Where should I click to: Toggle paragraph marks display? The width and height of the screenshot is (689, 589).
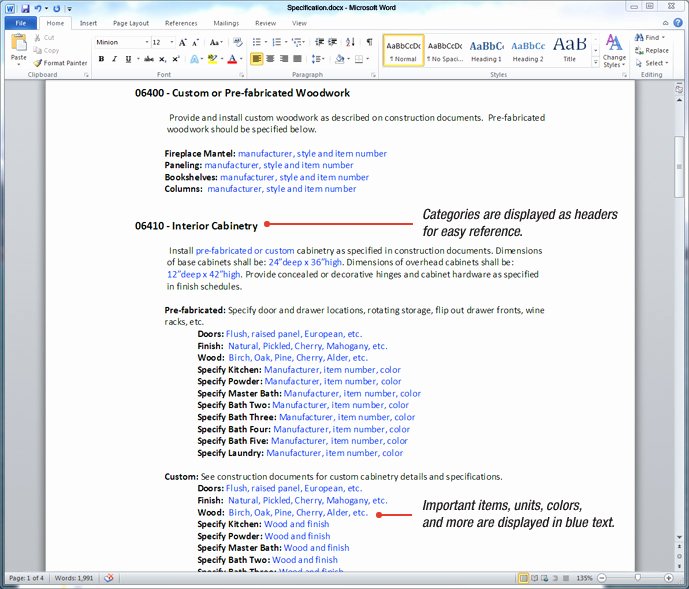pyautogui.click(x=370, y=42)
